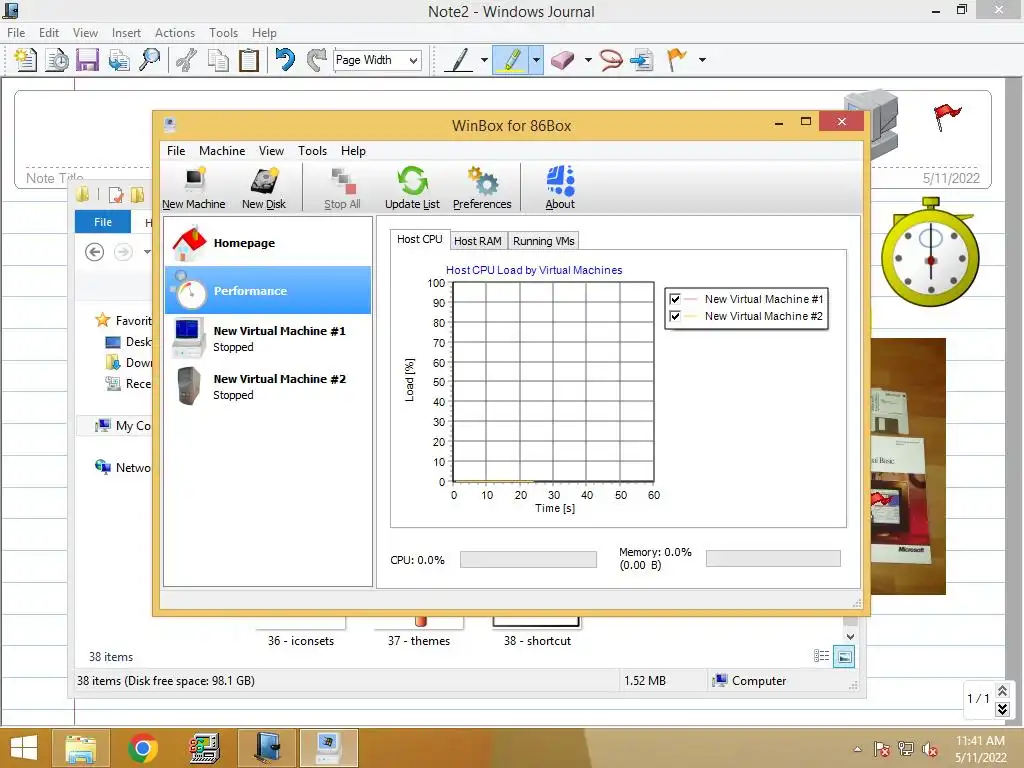The width and height of the screenshot is (1024, 768).
Task: Click Explorer Back arrow button
Action: click(x=95, y=252)
